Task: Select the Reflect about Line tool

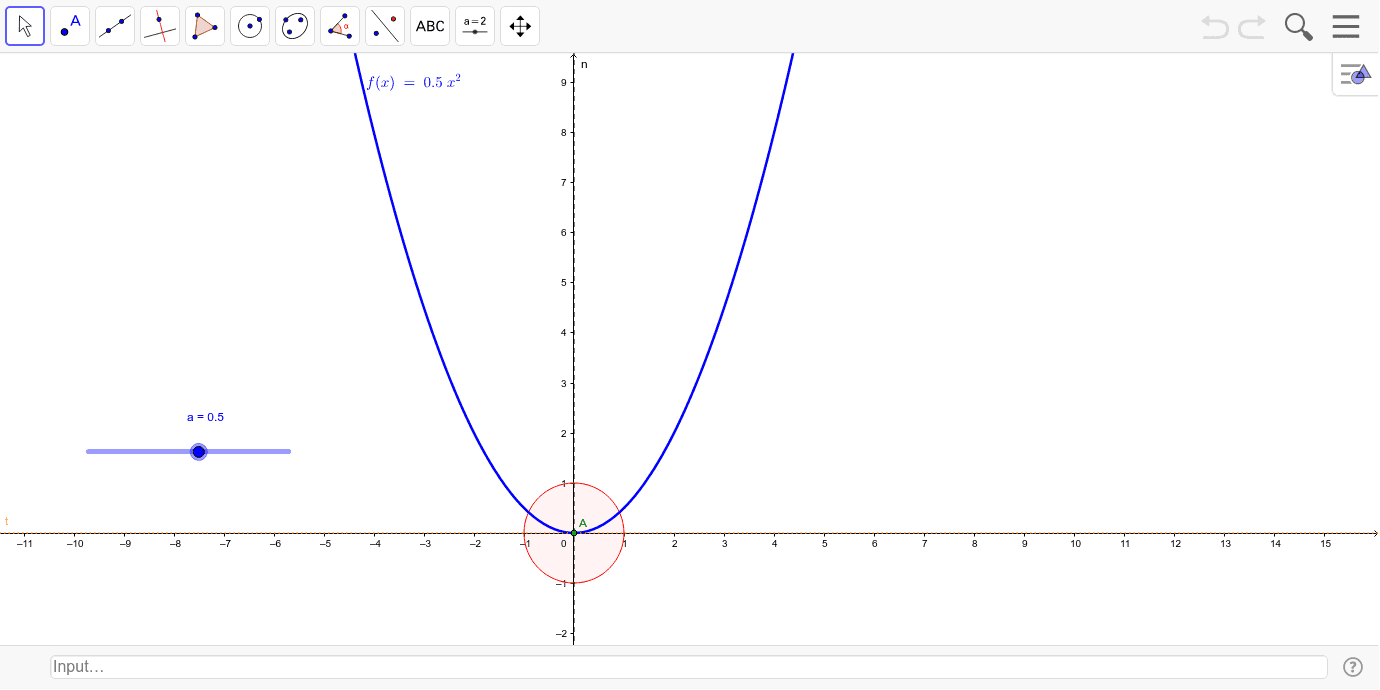Action: point(385,26)
